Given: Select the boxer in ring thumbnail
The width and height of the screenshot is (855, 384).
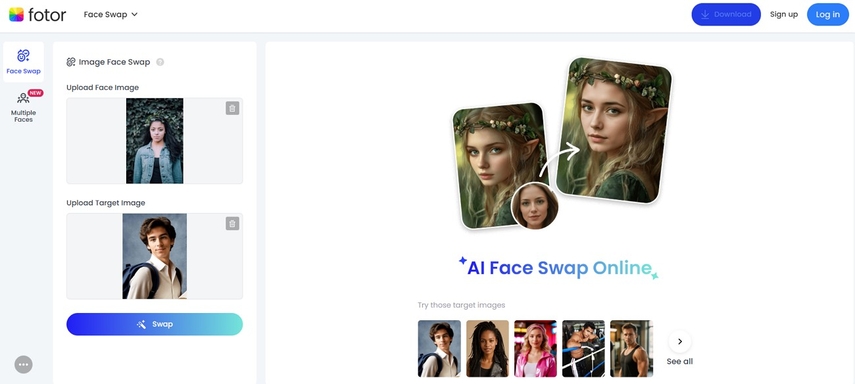Looking at the screenshot, I should [x=583, y=348].
